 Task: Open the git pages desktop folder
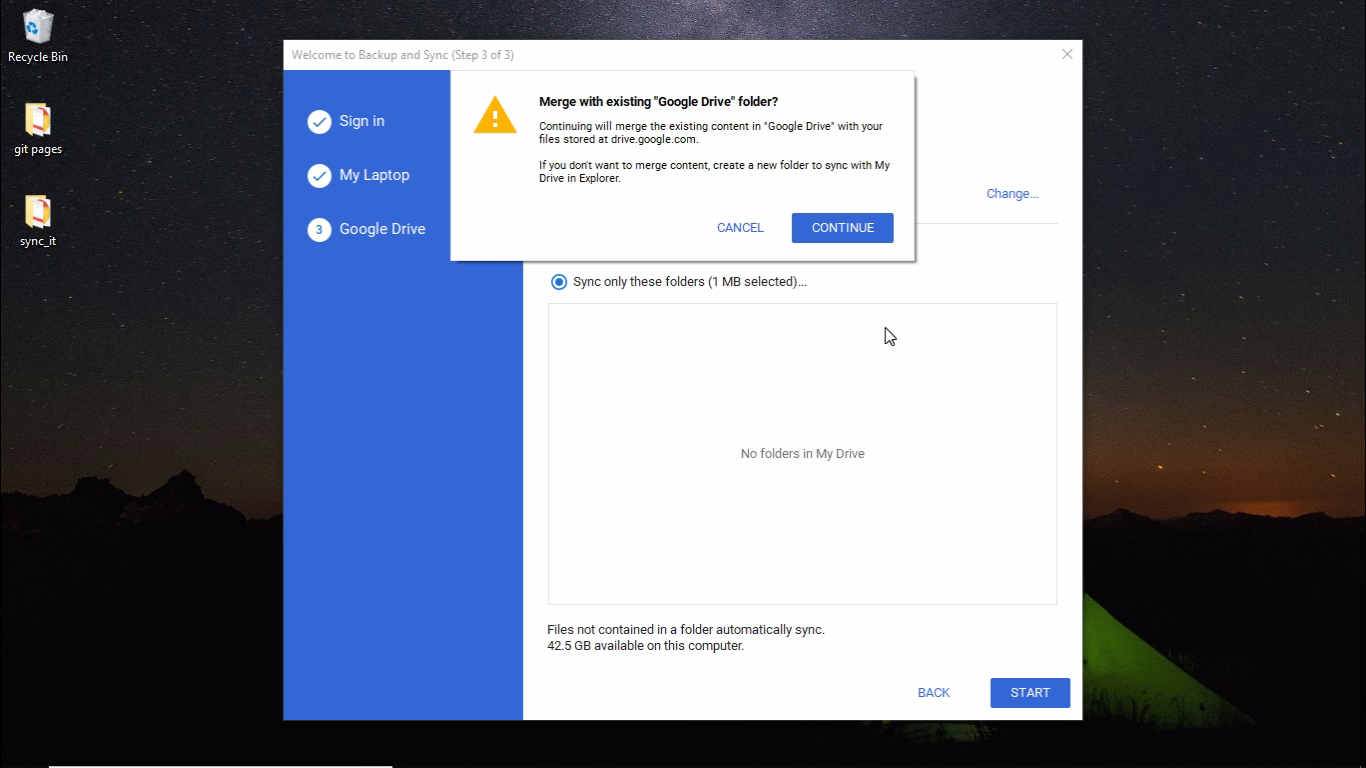(x=37, y=120)
